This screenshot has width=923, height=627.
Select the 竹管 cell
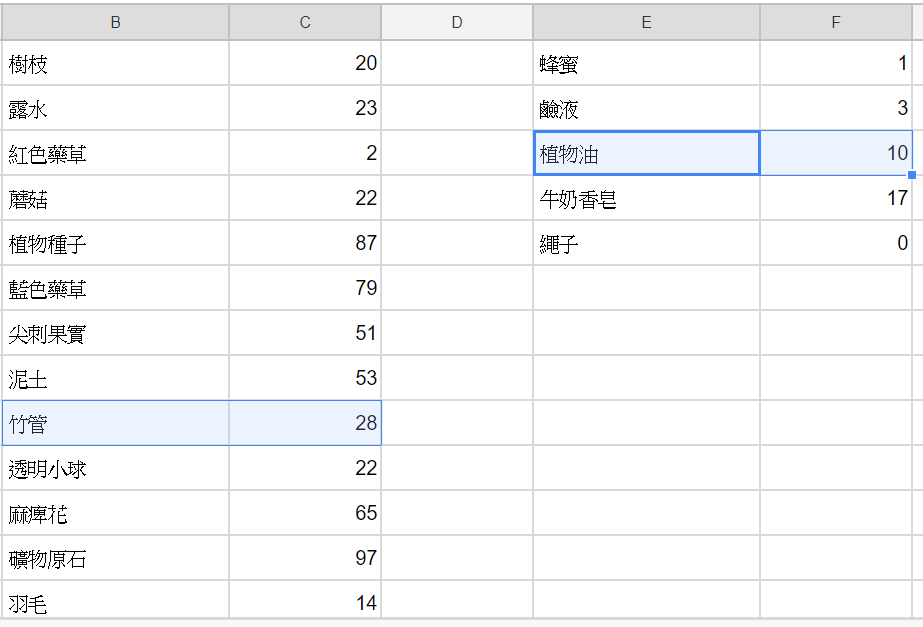(115, 423)
